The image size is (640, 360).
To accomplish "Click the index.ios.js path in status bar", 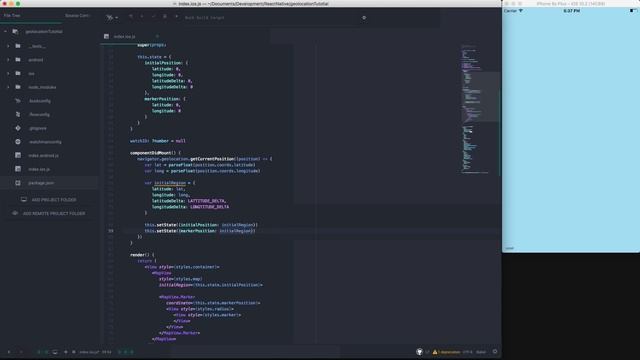I will pos(89,352).
